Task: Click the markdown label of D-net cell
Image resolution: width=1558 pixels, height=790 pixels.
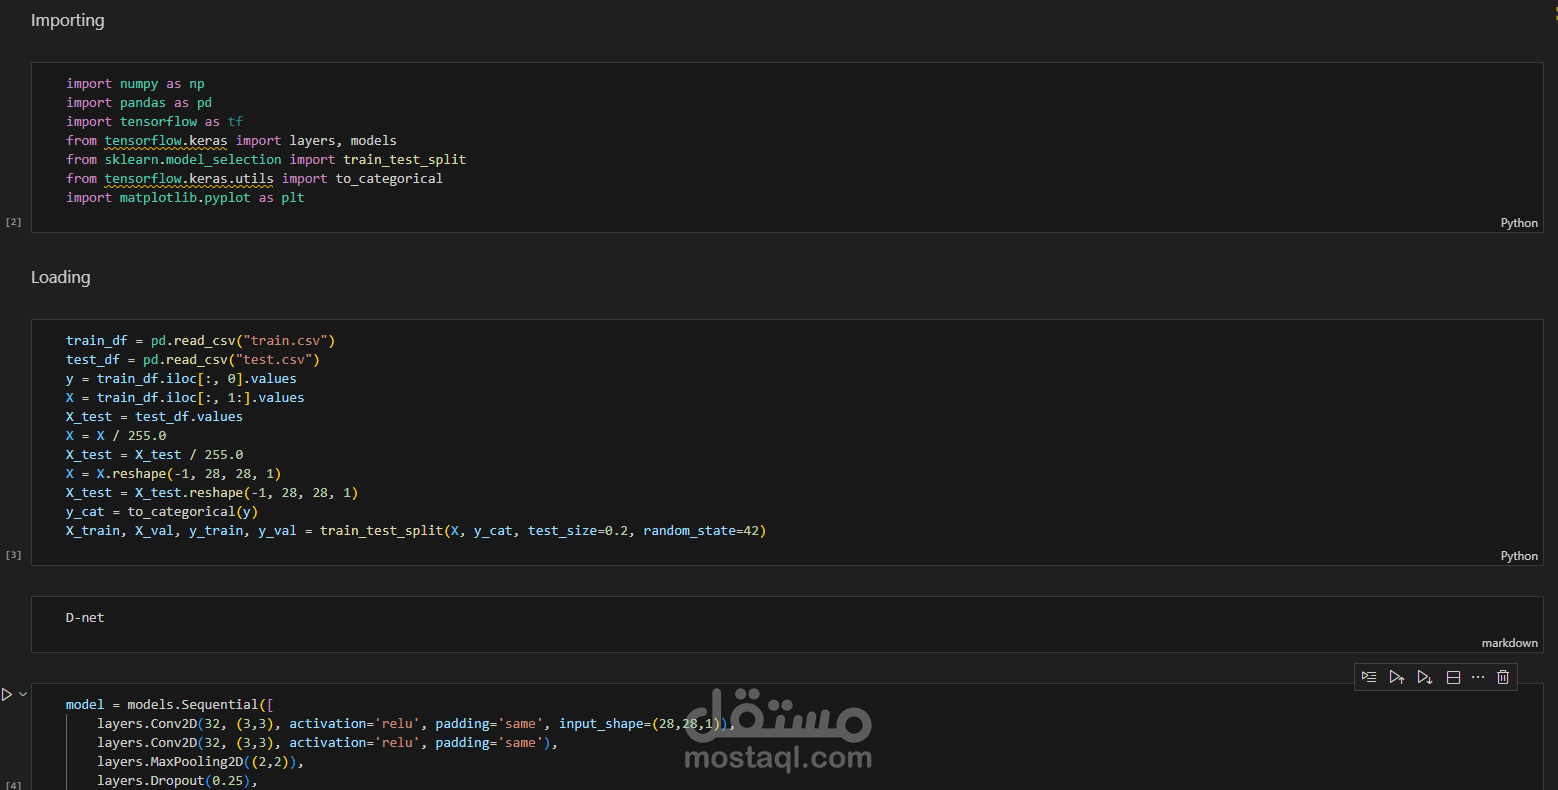Action: click(1510, 643)
